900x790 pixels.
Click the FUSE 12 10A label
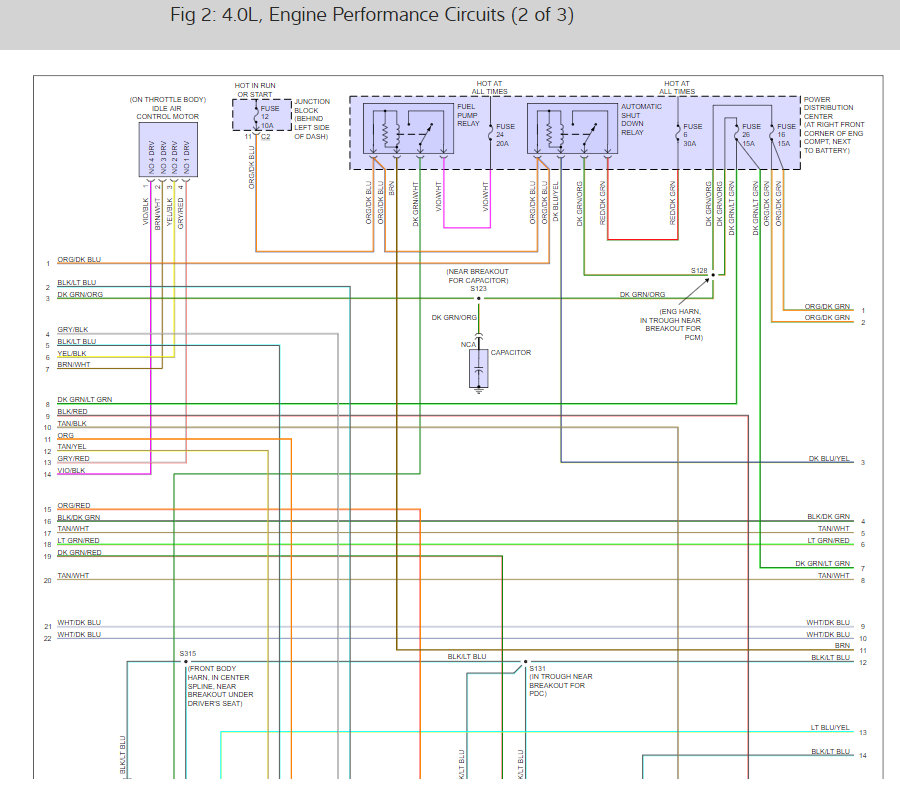pos(269,117)
